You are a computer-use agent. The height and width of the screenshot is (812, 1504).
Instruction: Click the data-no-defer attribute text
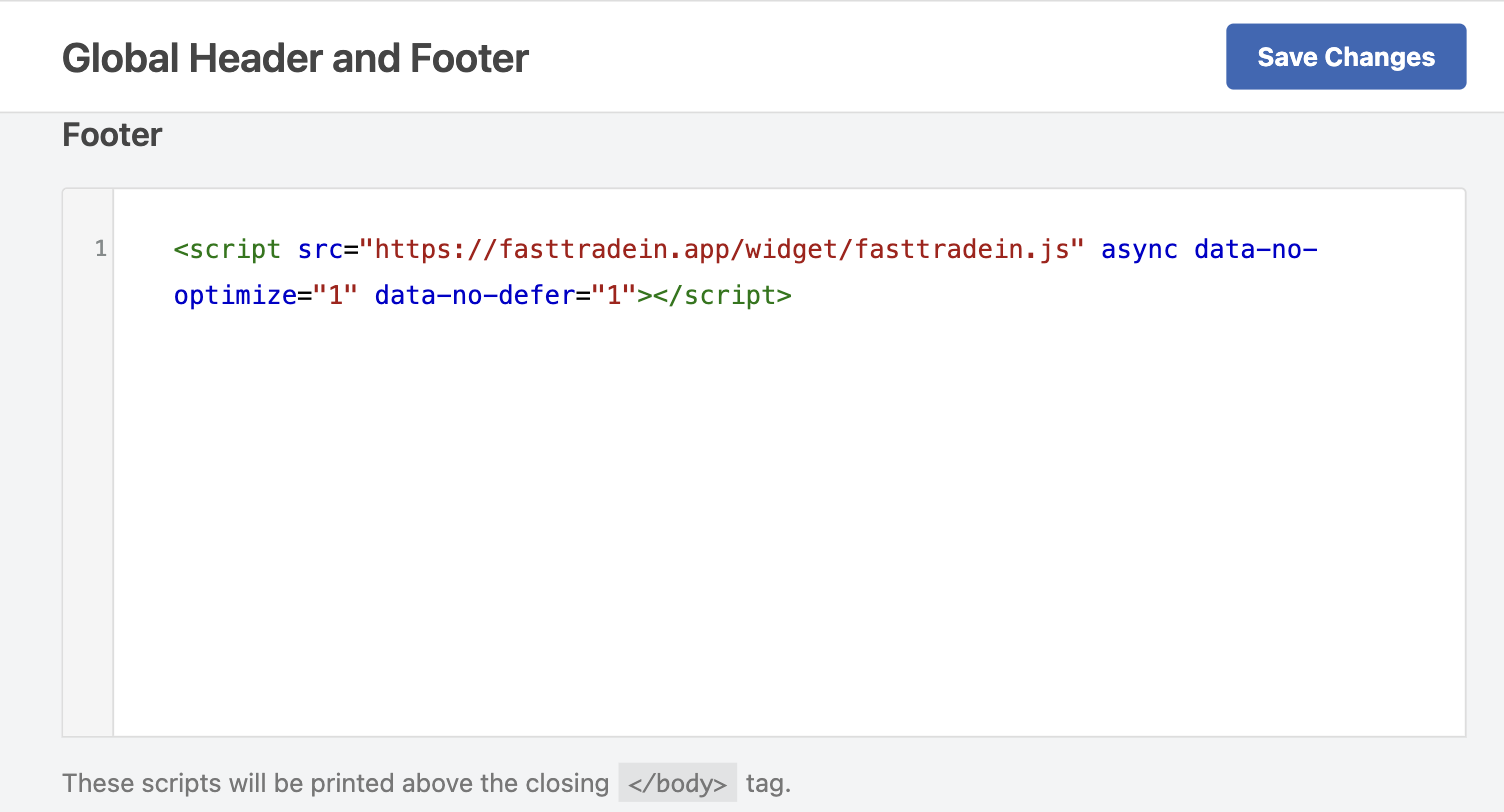[x=475, y=296]
